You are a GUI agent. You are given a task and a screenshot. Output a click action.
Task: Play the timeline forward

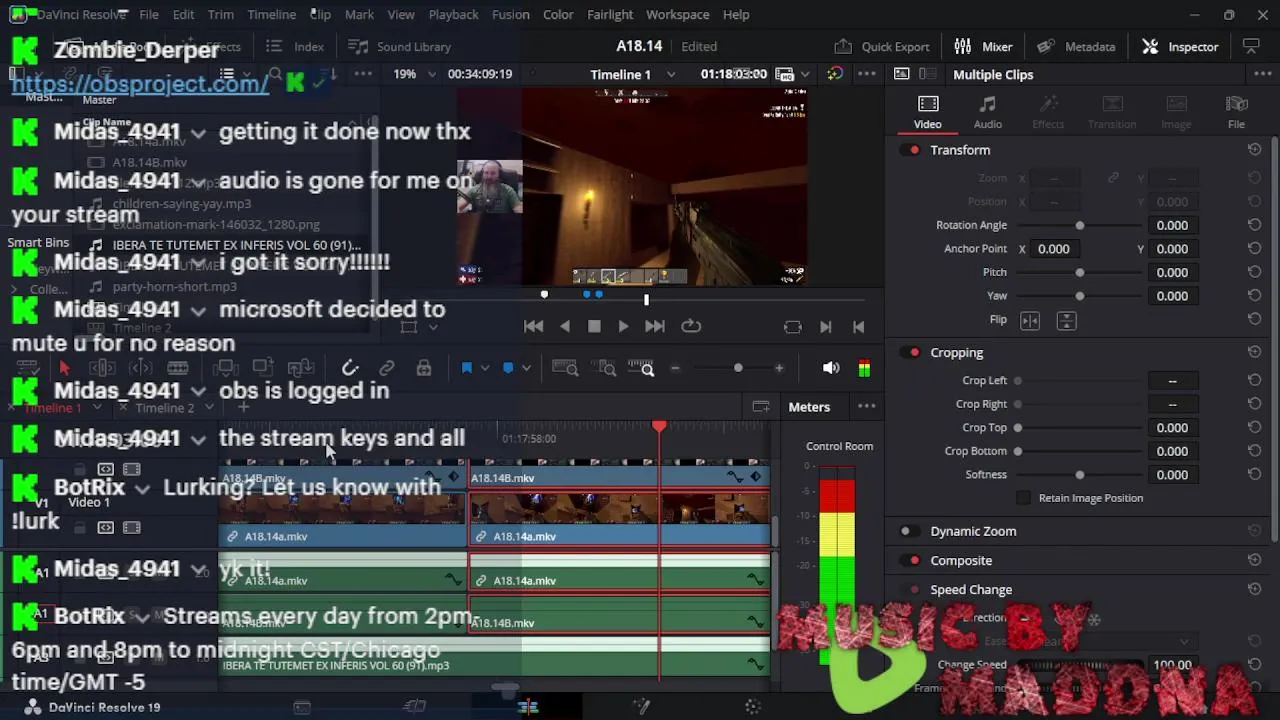point(623,326)
